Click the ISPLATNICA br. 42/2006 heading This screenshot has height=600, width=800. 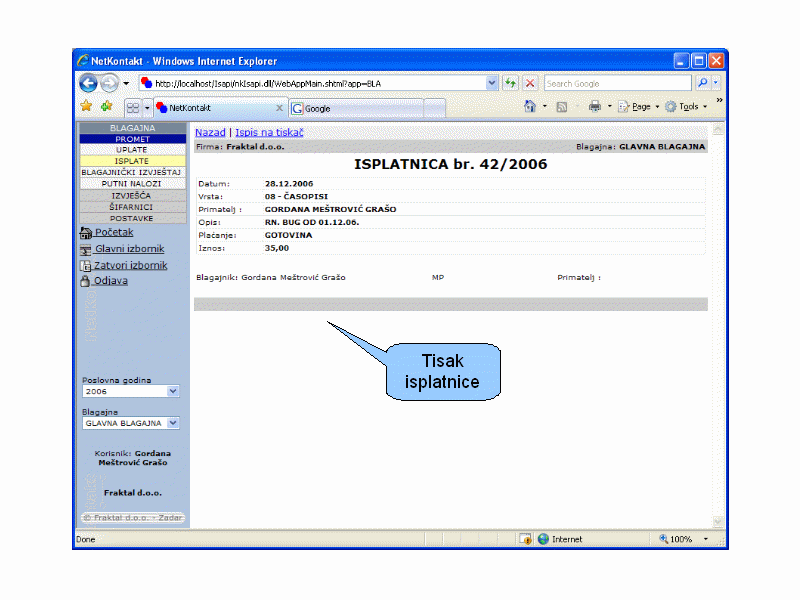[x=451, y=164]
